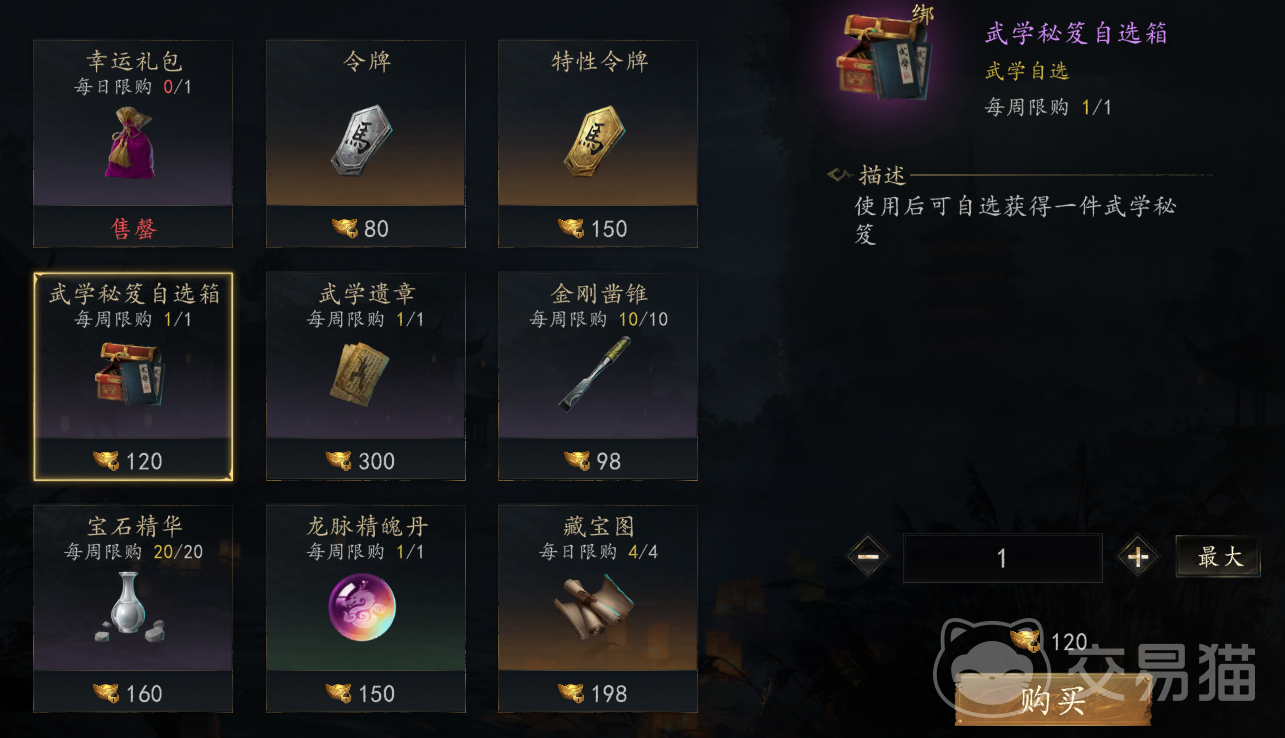The height and width of the screenshot is (738, 1285).
Task: Select the purple 幸运礼包 lucky bag icon
Action: pyautogui.click(x=131, y=143)
